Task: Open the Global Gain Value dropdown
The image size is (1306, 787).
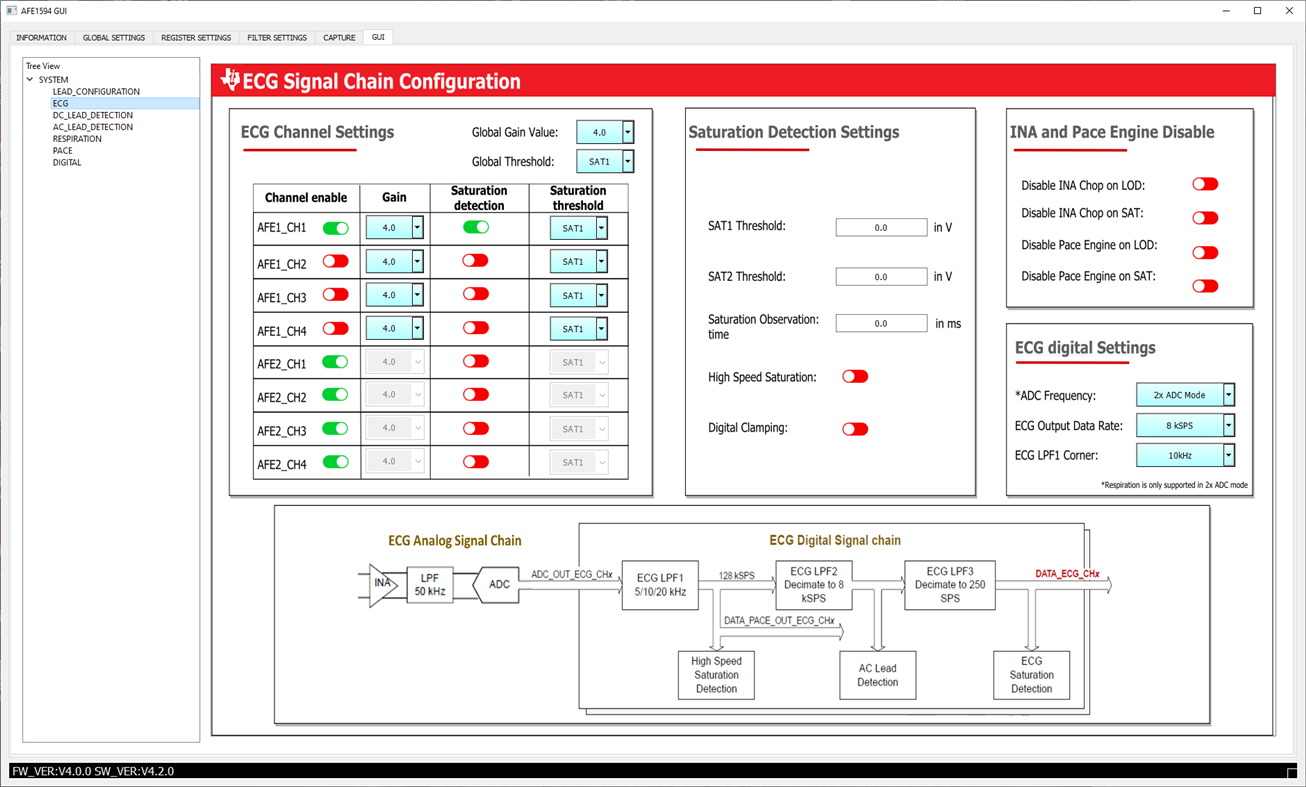Action: [x=605, y=132]
